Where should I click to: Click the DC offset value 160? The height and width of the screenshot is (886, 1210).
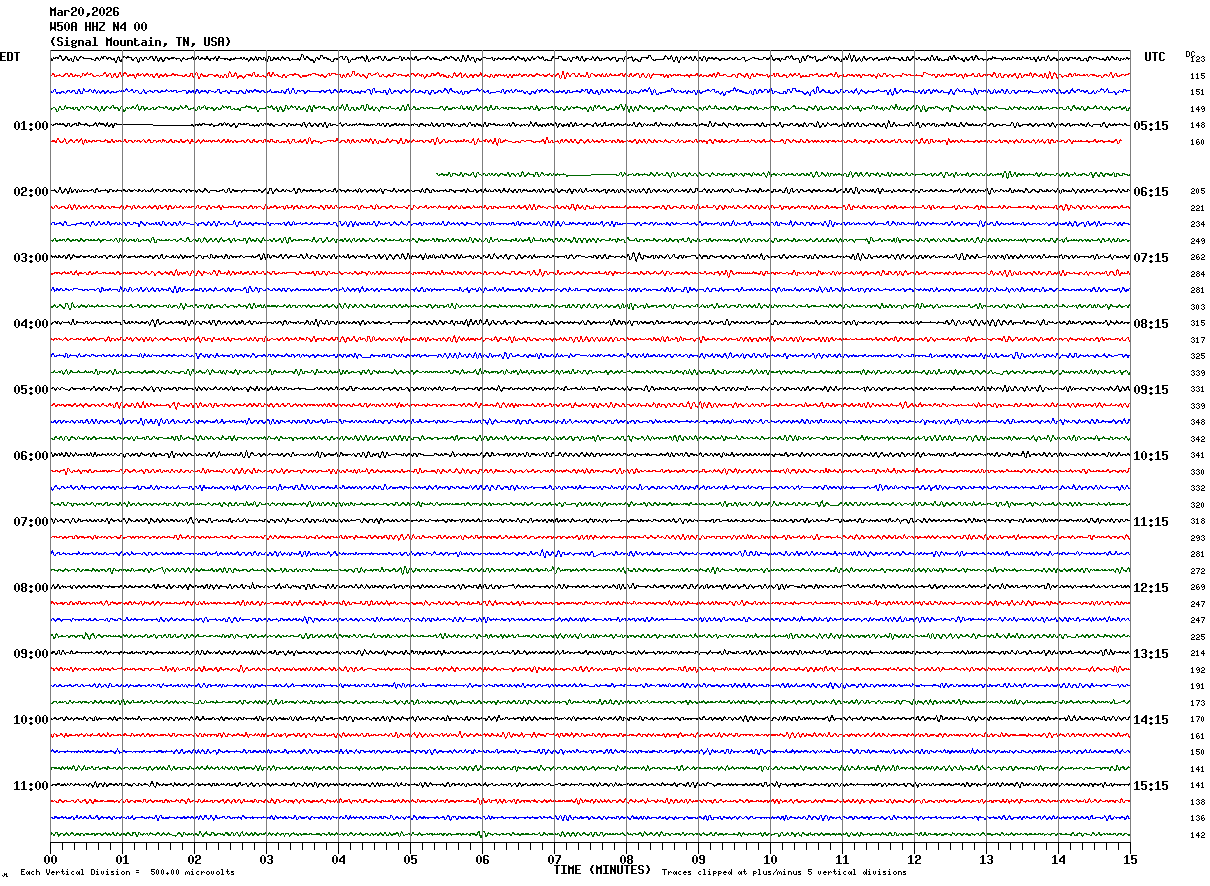coord(1197,142)
